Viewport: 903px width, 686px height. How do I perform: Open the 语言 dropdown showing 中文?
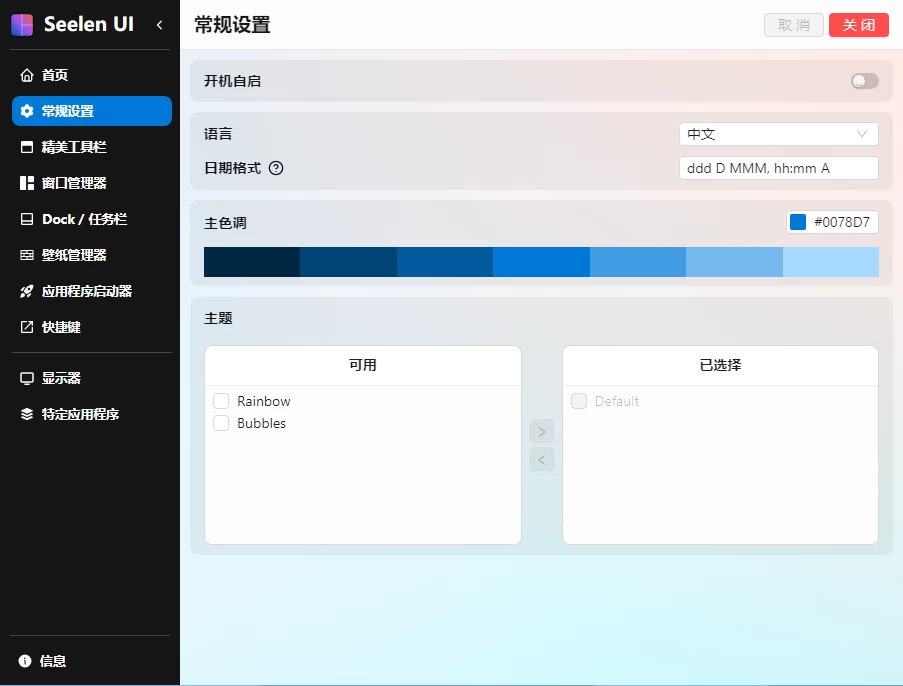pos(778,134)
